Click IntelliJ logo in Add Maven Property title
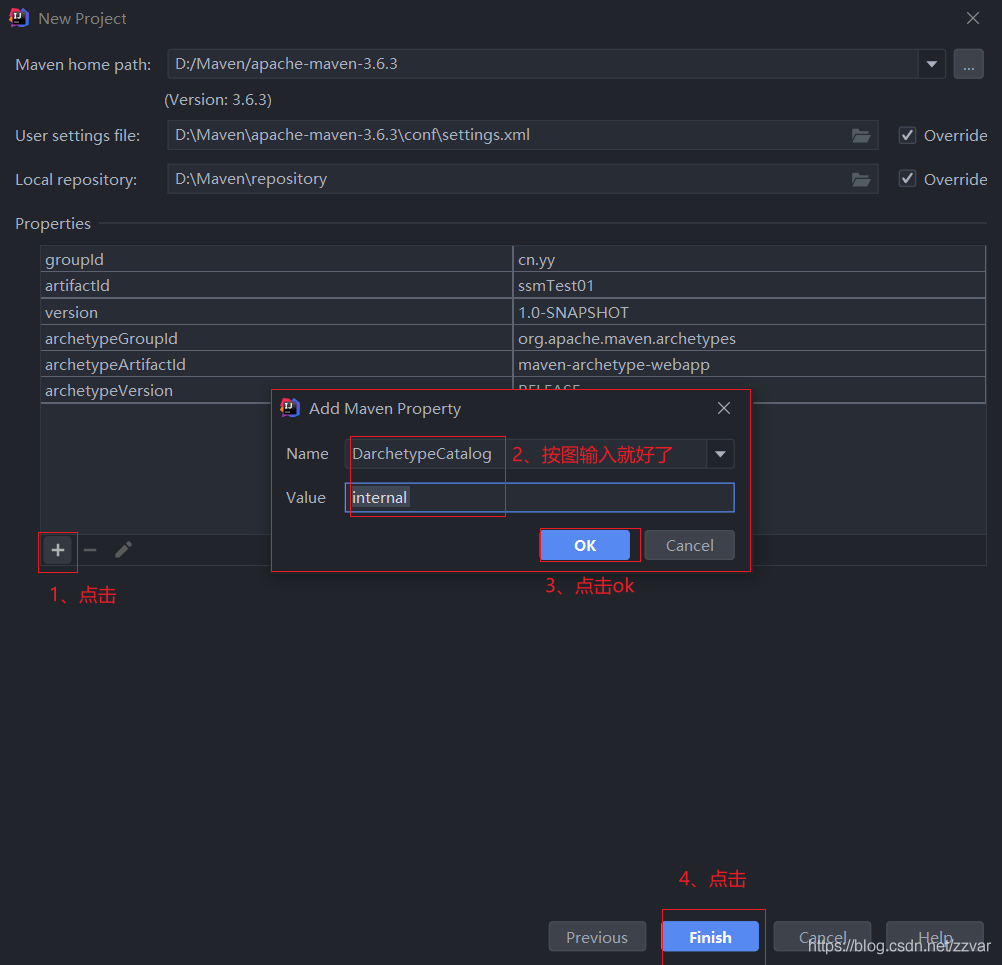1002x965 pixels. tap(290, 408)
